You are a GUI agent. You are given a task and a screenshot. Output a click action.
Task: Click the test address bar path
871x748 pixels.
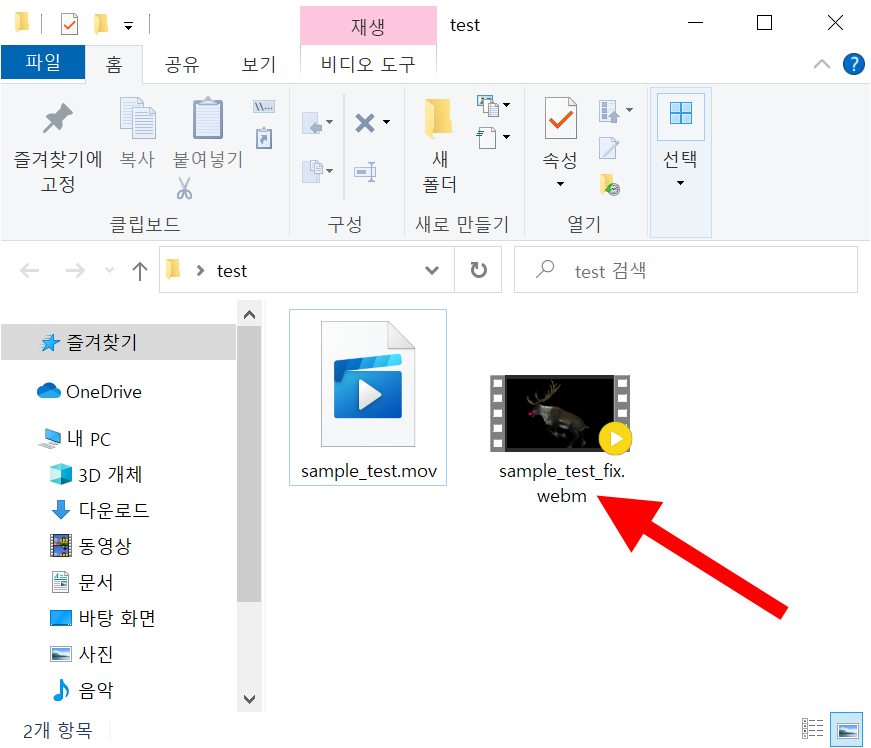pyautogui.click(x=232, y=271)
